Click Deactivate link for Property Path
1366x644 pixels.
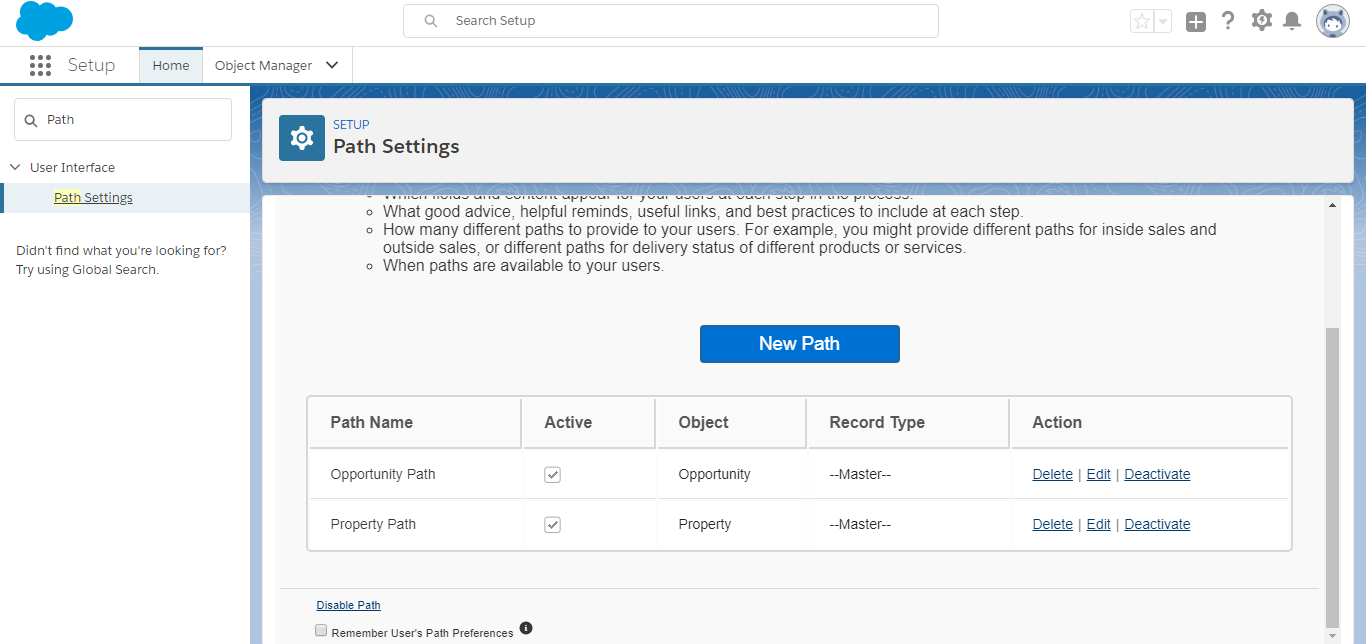(1157, 525)
